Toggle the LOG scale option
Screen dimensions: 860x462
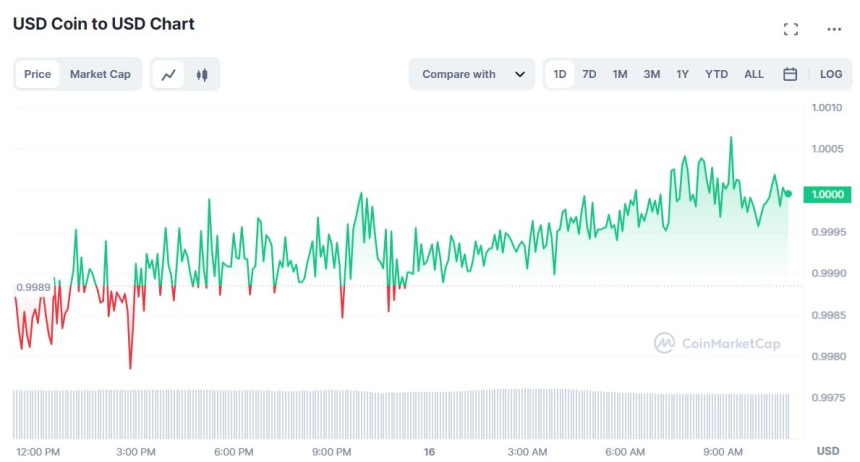831,74
